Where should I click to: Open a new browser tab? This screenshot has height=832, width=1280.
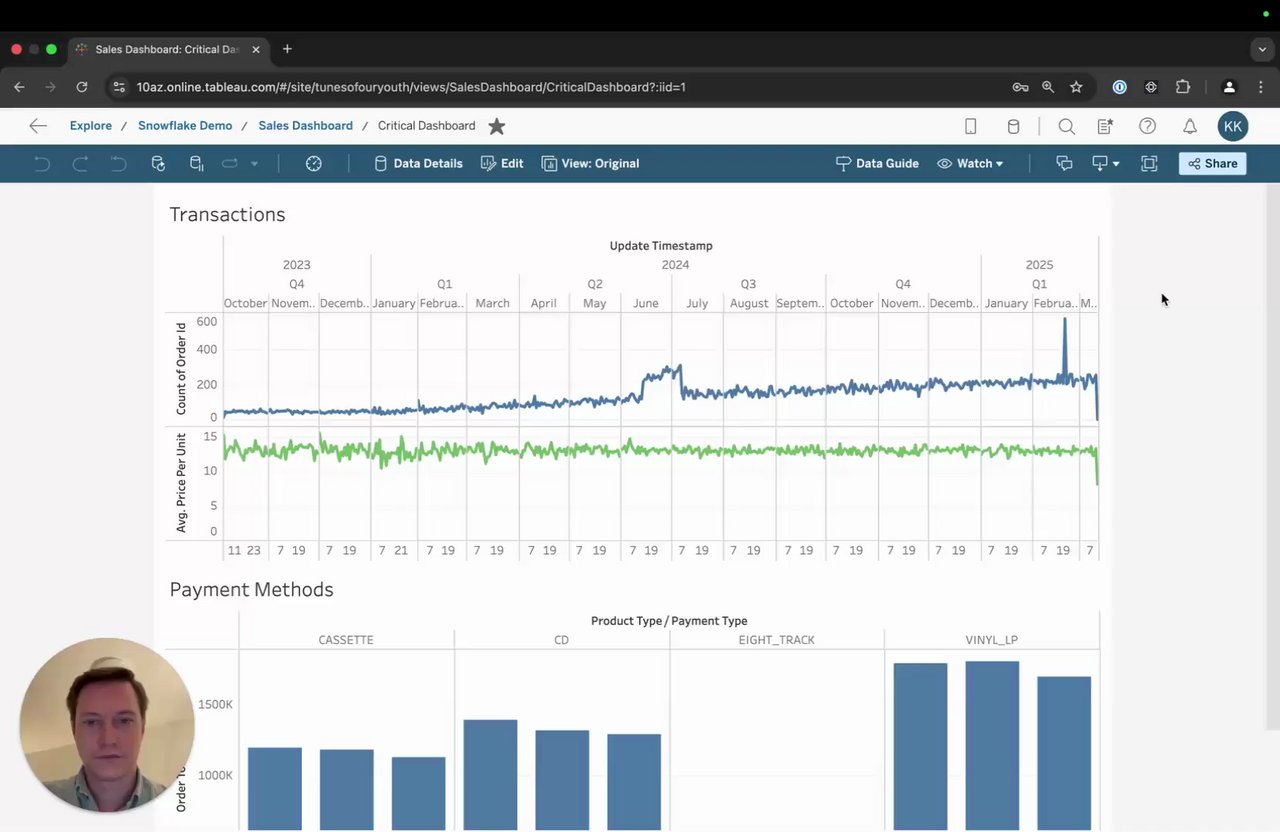287,49
